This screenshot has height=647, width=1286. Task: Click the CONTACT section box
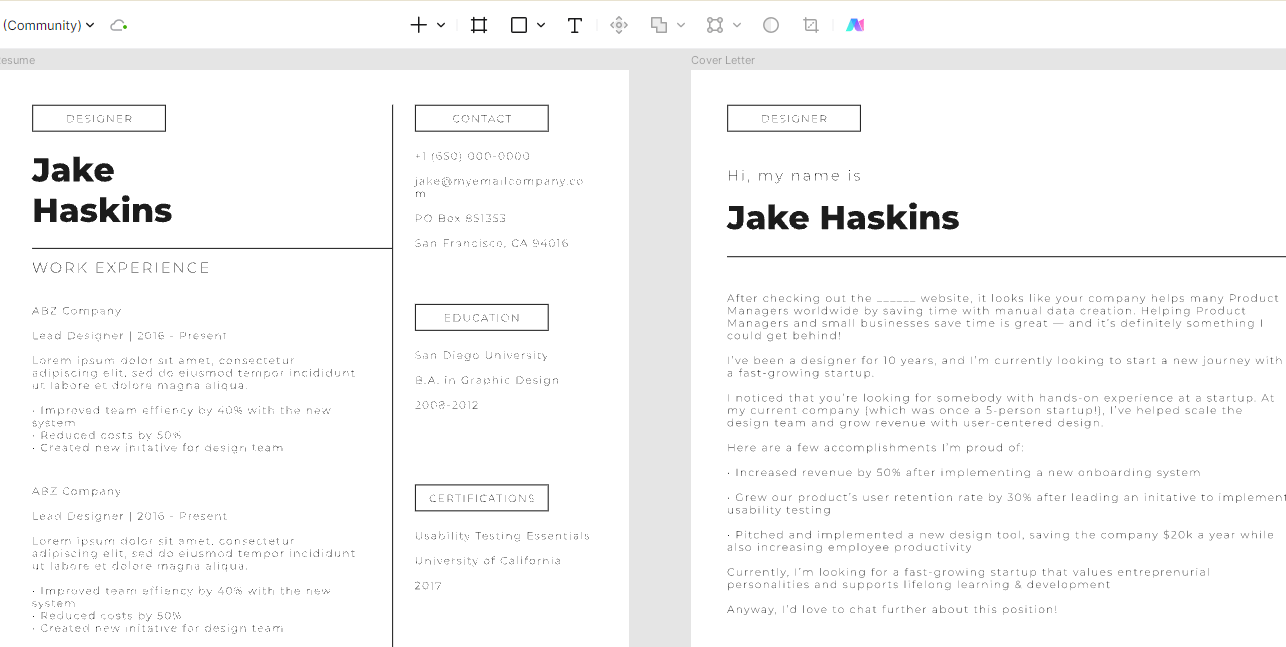pos(482,118)
